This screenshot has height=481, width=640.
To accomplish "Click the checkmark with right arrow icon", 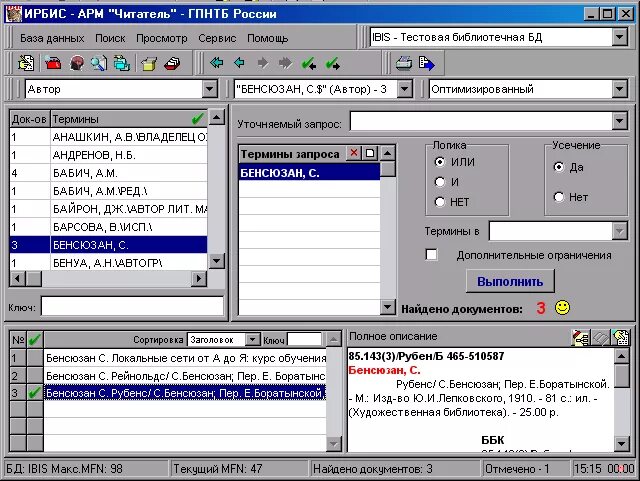I will click(333, 63).
